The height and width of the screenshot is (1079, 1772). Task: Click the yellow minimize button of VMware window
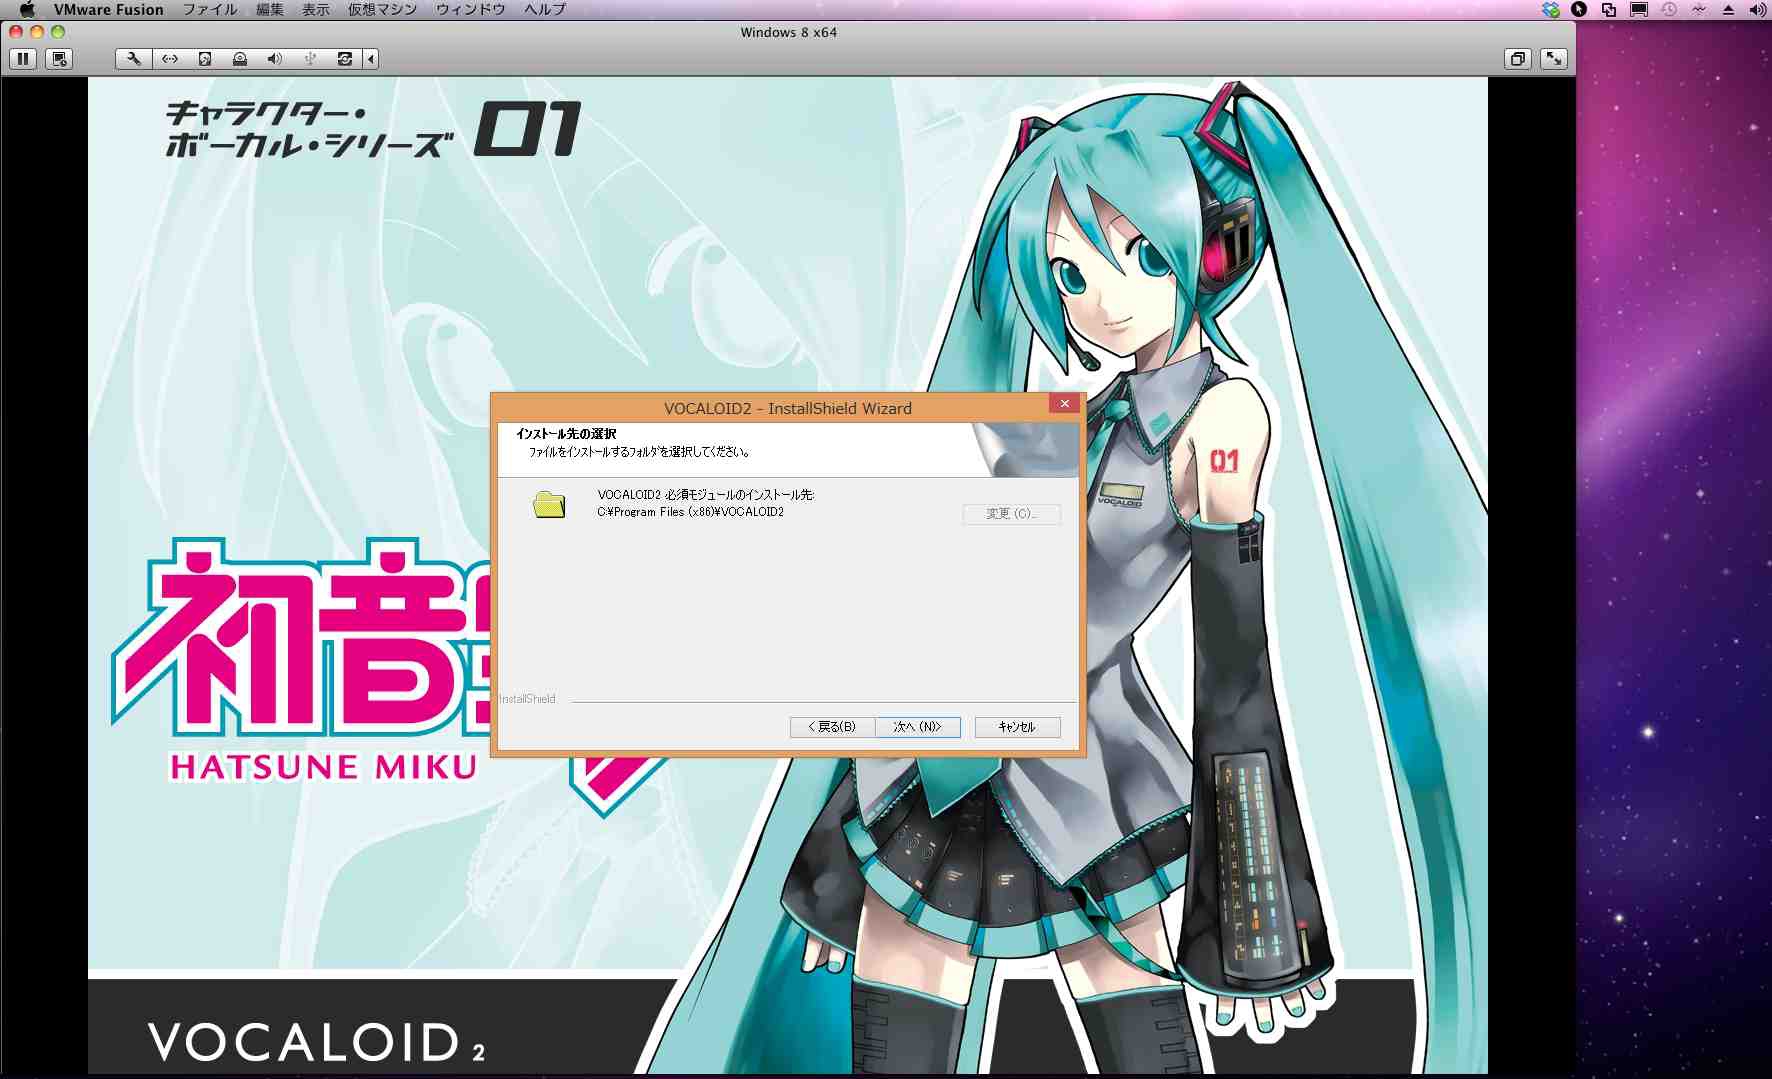pyautogui.click(x=37, y=32)
